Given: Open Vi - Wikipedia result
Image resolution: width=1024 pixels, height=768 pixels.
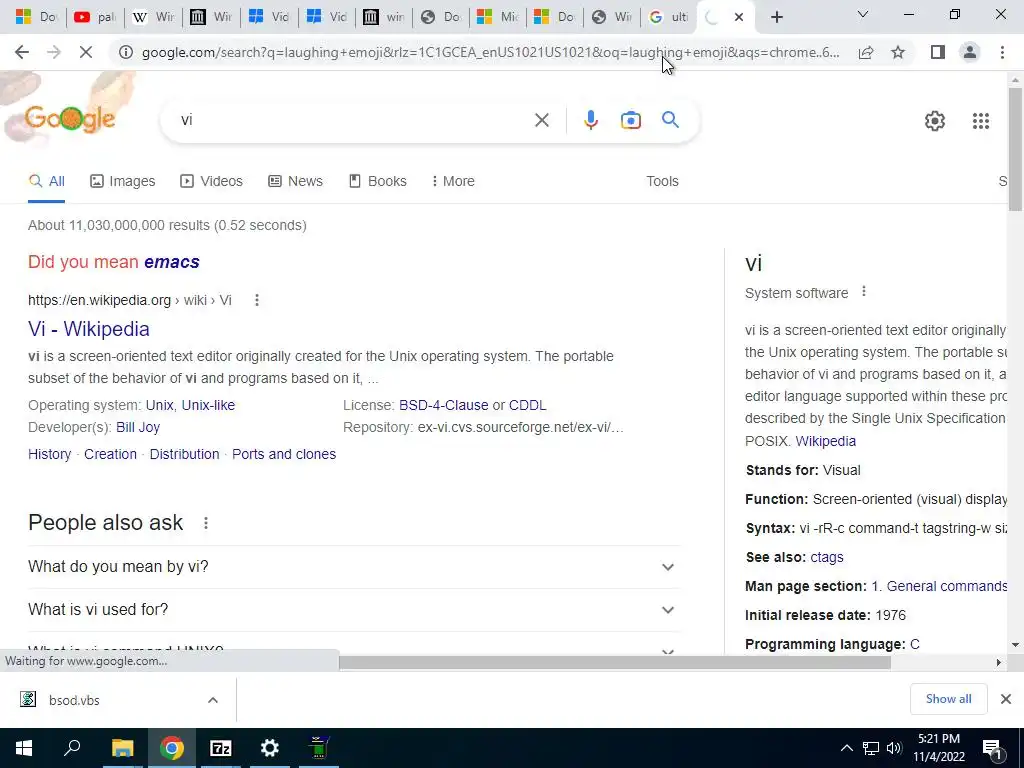Looking at the screenshot, I should [x=89, y=329].
